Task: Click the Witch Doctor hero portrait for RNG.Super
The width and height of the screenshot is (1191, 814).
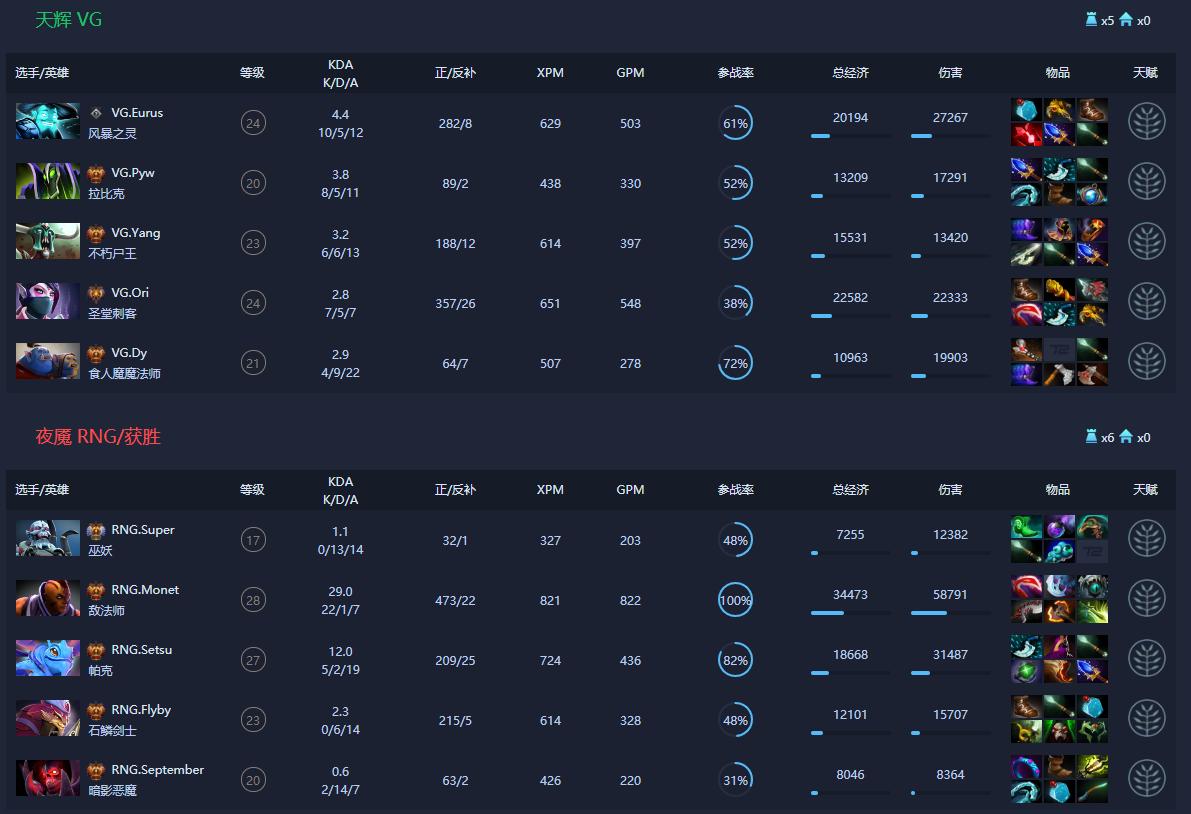Action: pyautogui.click(x=45, y=538)
